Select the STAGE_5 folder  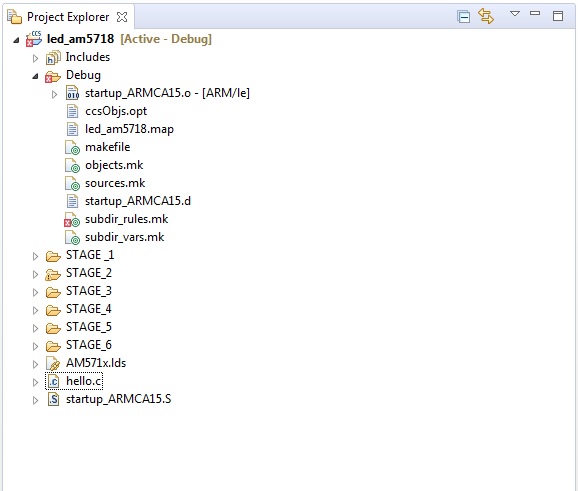[x=88, y=327]
